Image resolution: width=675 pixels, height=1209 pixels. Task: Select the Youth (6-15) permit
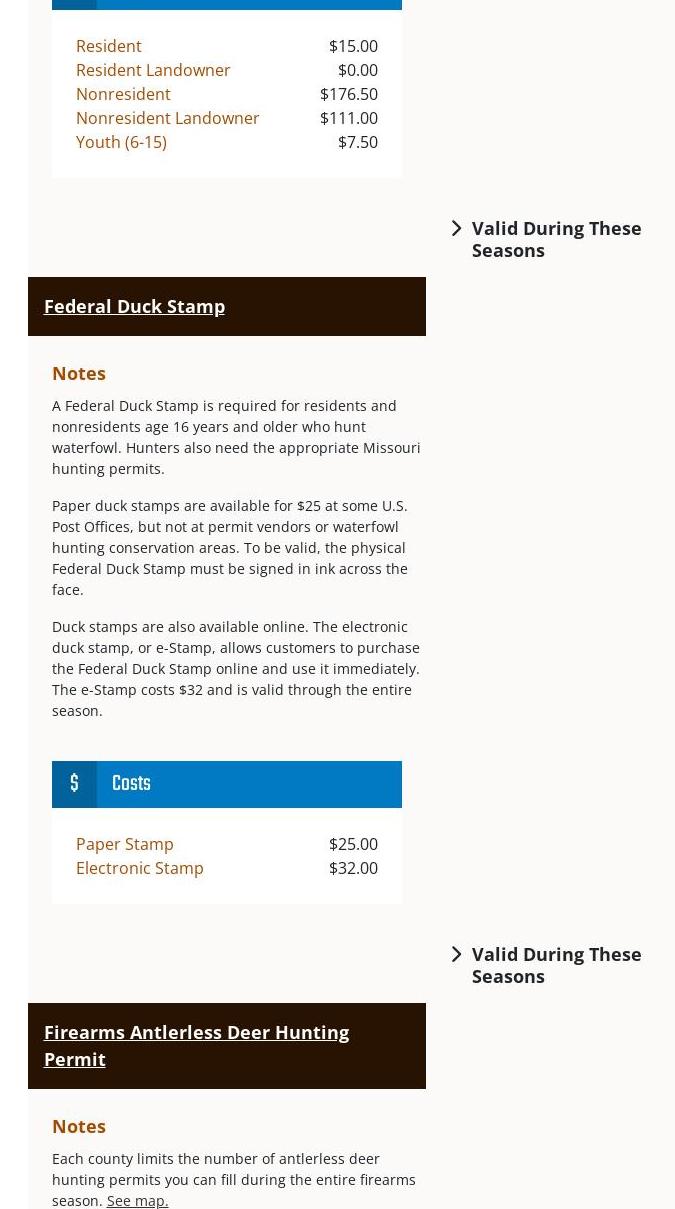(x=121, y=142)
